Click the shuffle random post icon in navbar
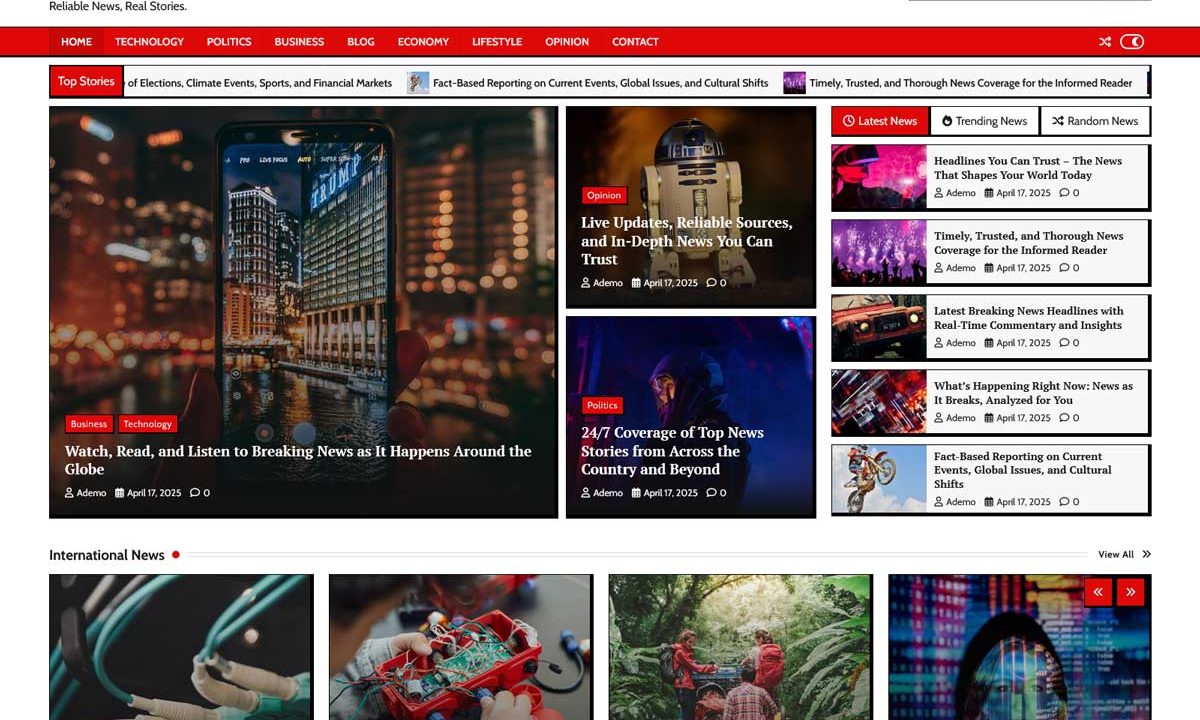Viewport: 1200px width, 720px height. (1104, 42)
